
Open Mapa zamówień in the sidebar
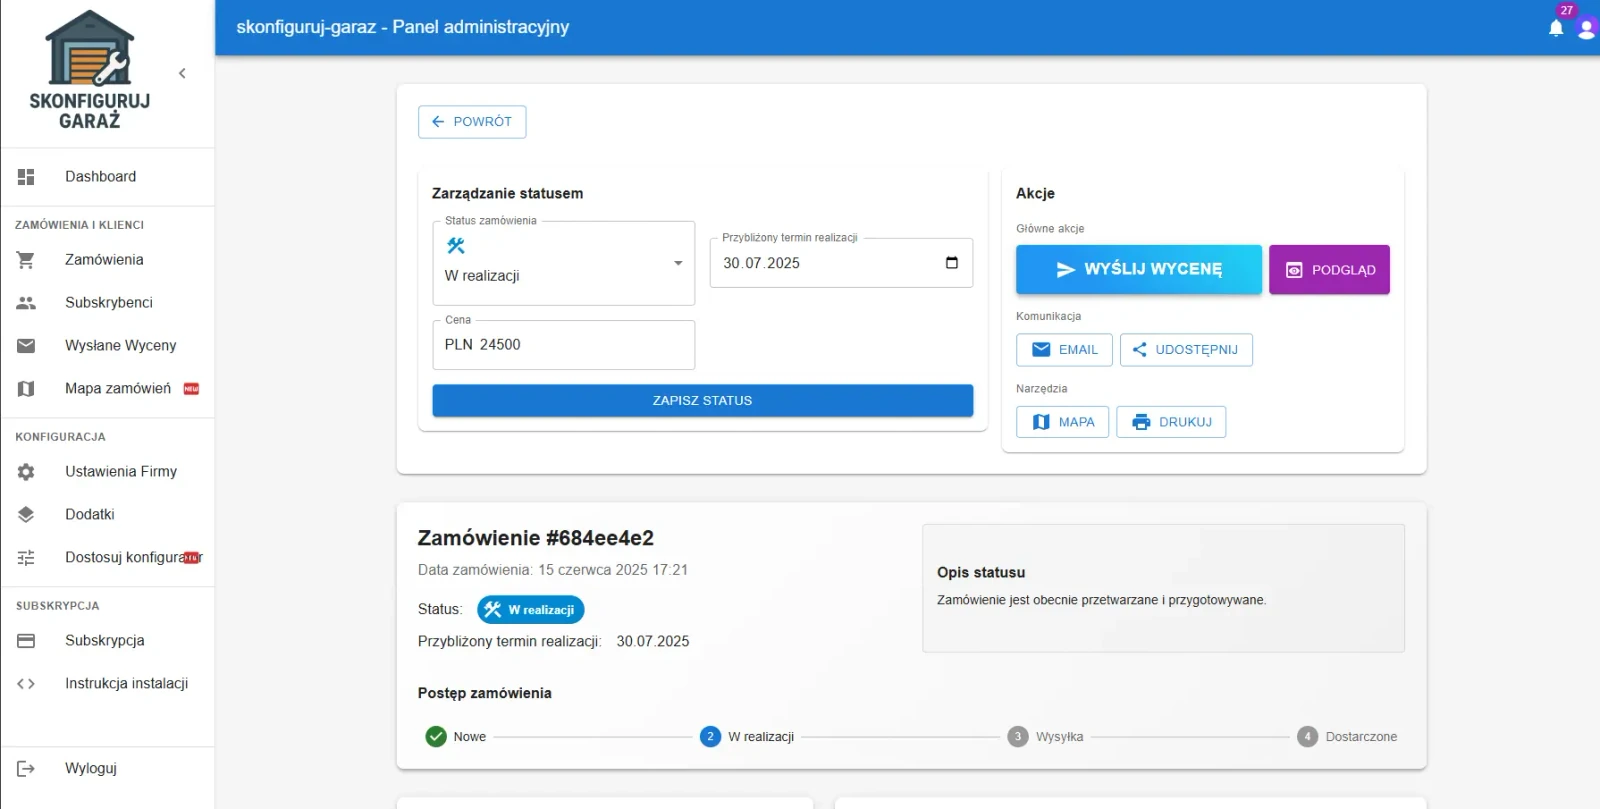click(x=108, y=389)
